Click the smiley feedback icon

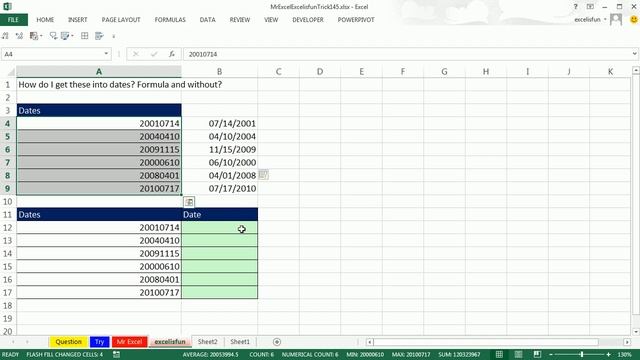634,20
